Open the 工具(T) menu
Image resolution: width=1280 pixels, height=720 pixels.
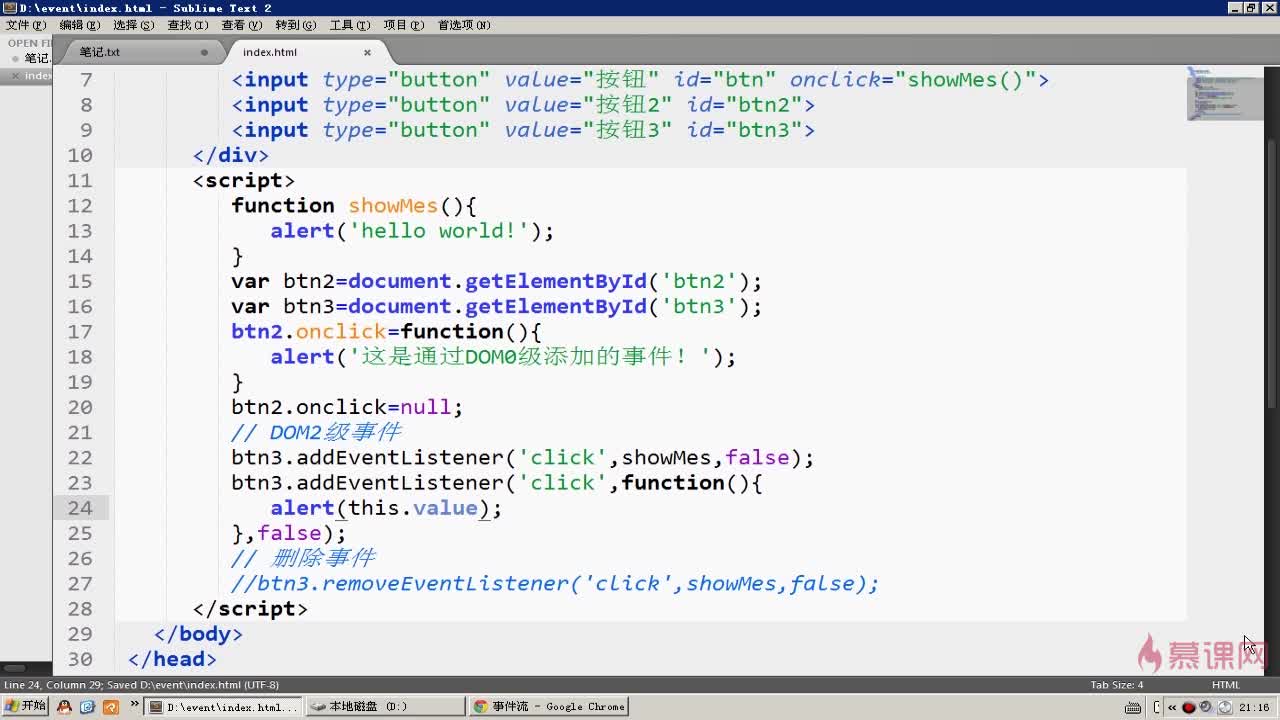[350, 25]
